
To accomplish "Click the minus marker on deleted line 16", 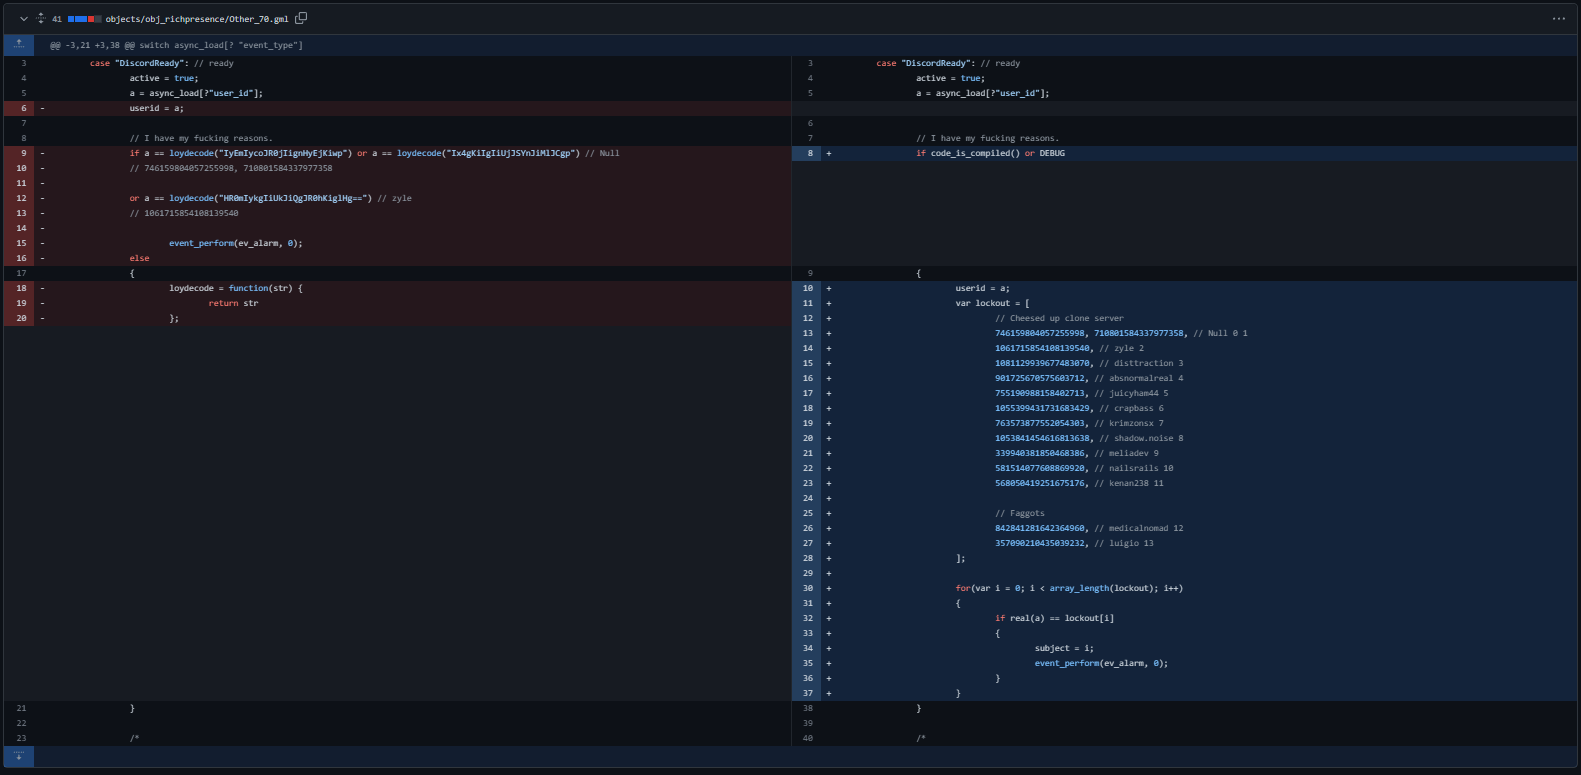I will coord(42,258).
